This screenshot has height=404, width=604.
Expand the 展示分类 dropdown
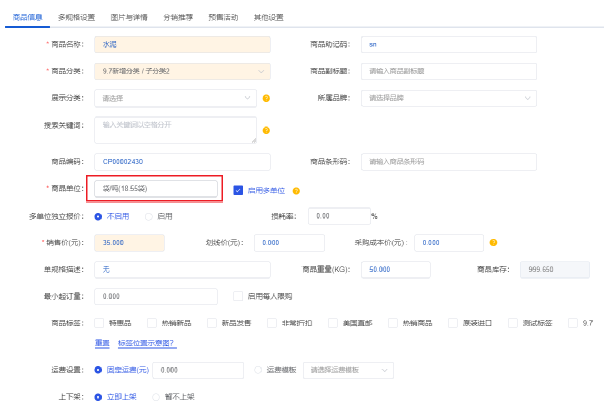coord(175,98)
